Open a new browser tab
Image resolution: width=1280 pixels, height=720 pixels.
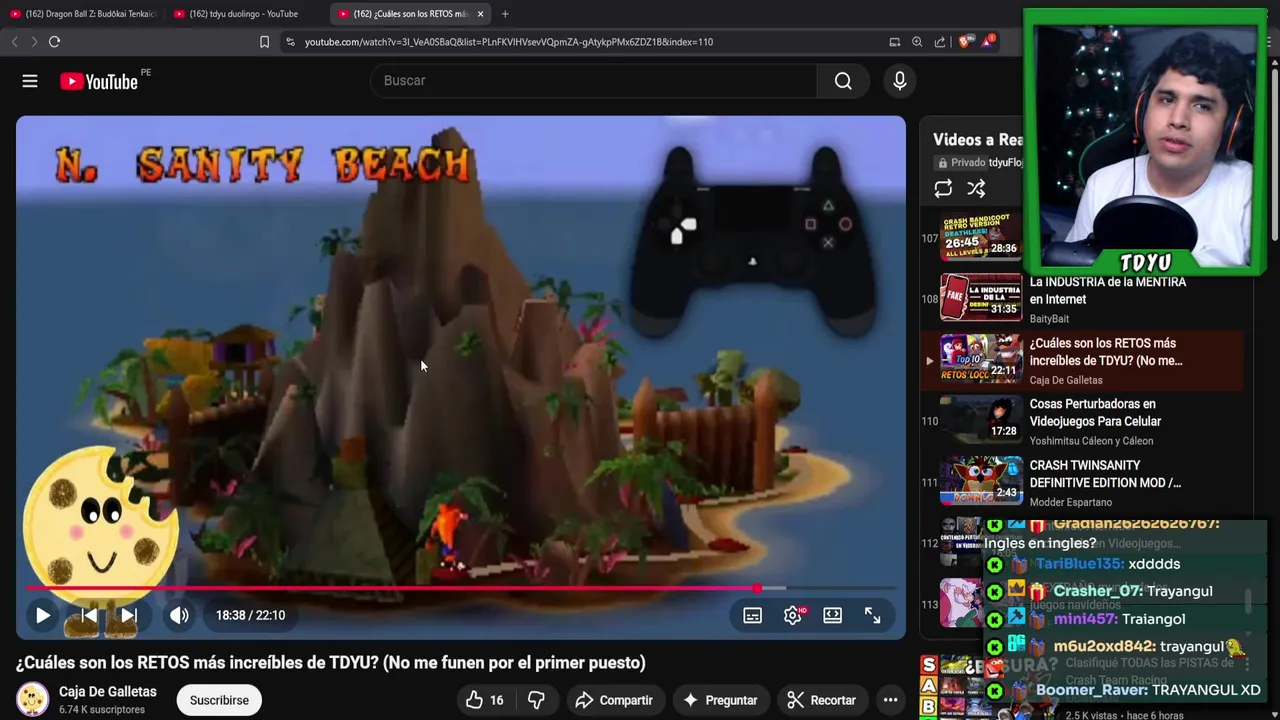pyautogui.click(x=505, y=14)
